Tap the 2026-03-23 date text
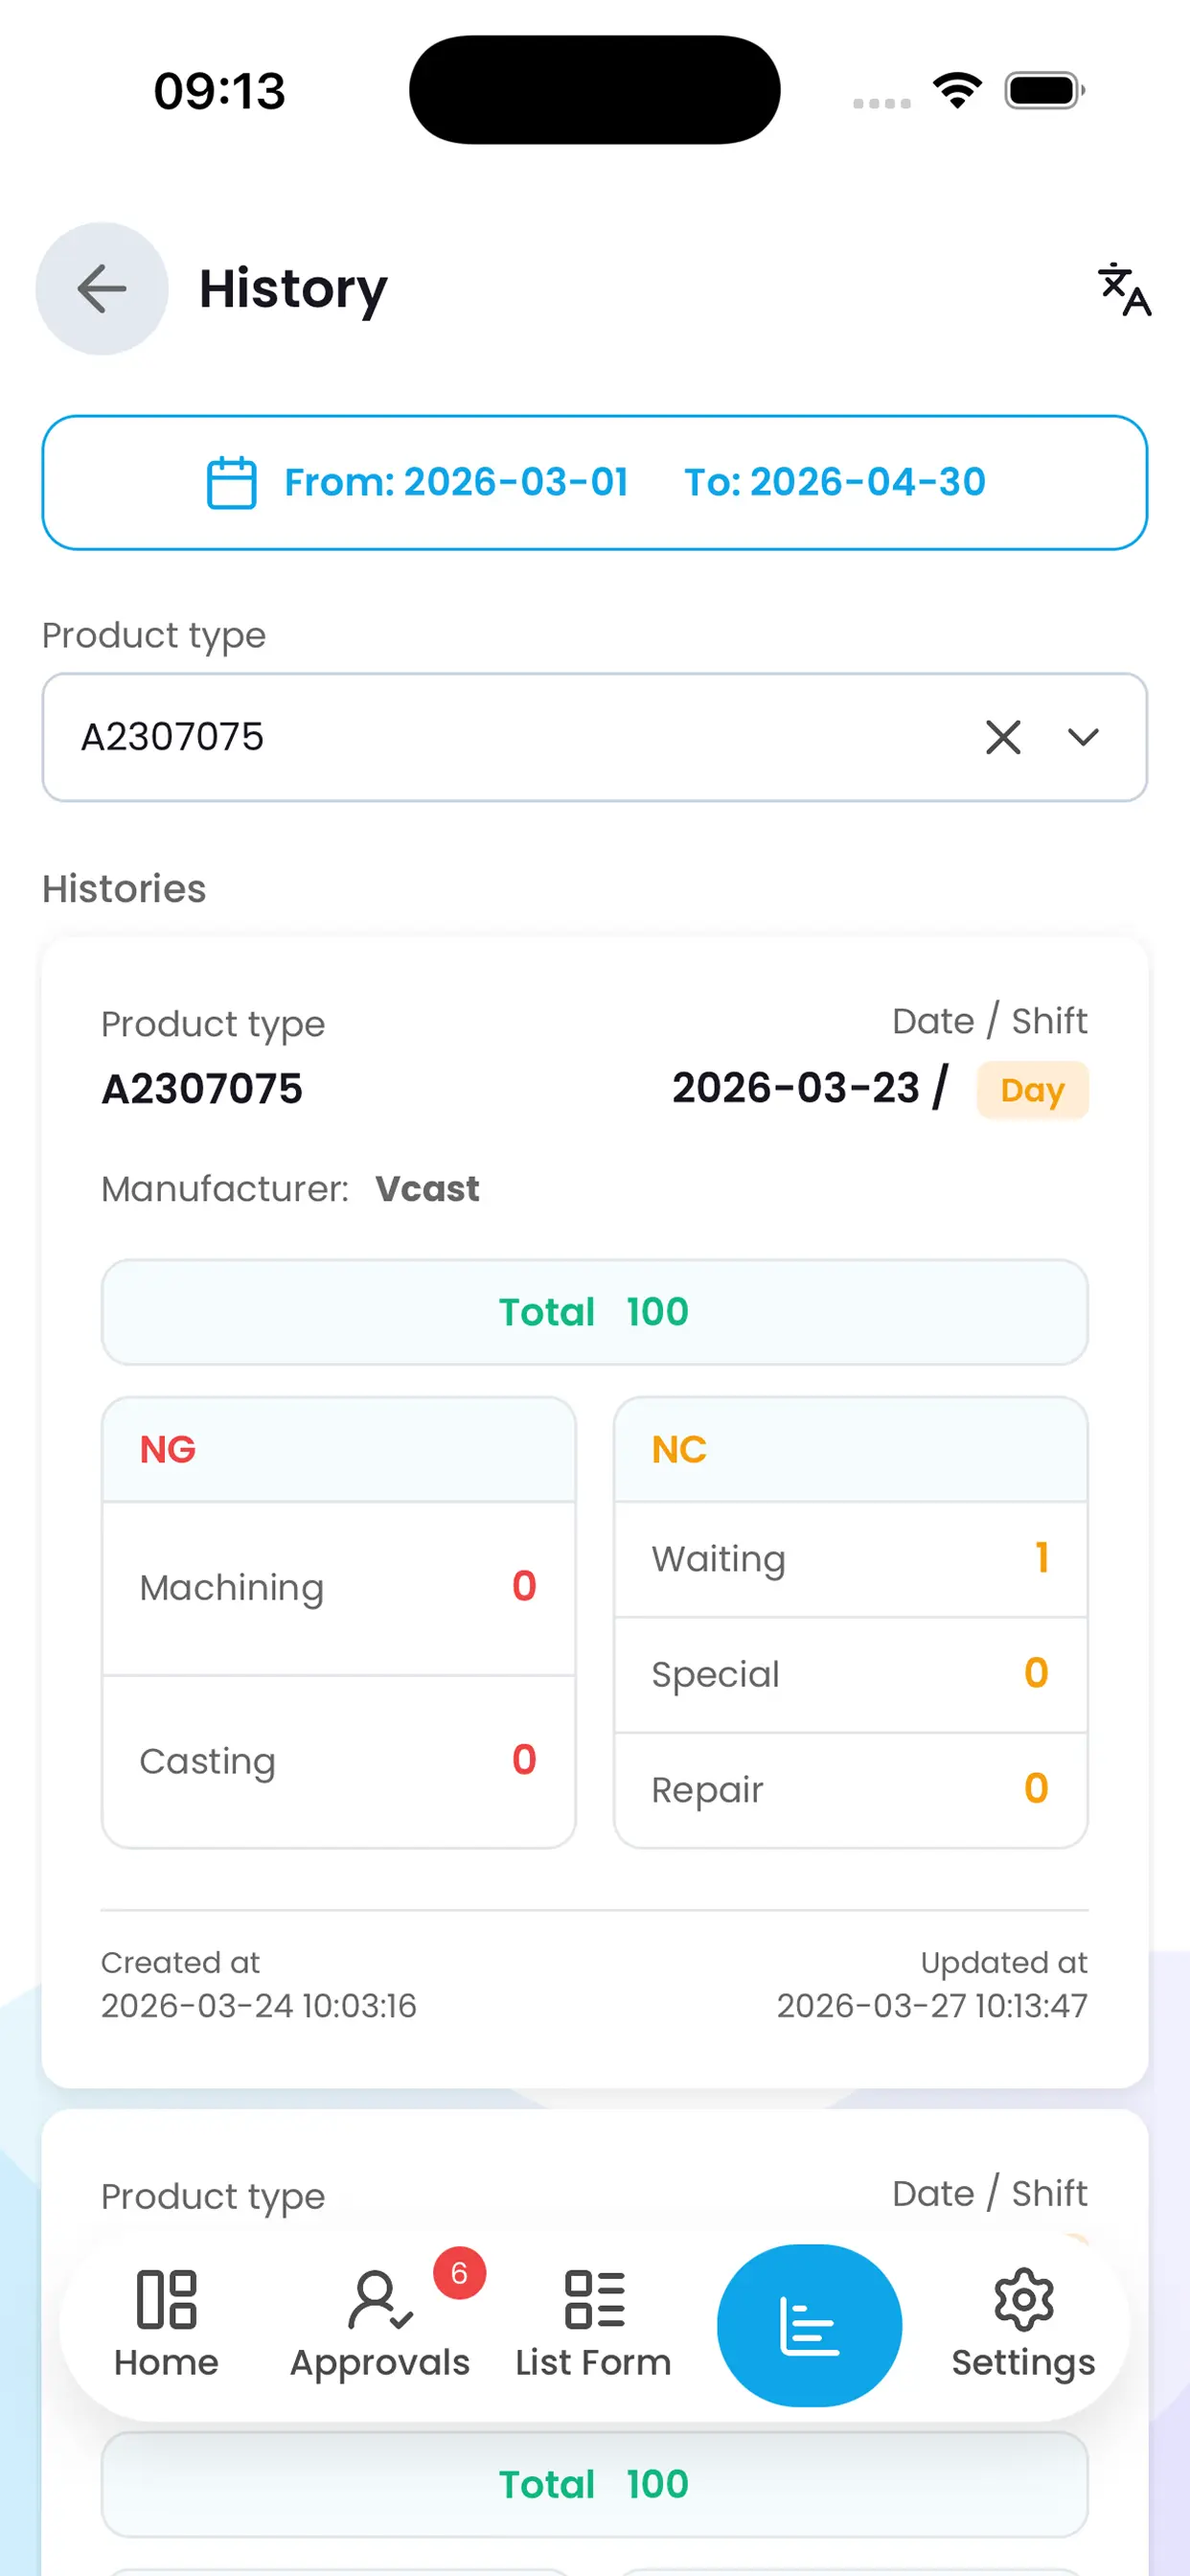The width and height of the screenshot is (1190, 2576). [796, 1088]
